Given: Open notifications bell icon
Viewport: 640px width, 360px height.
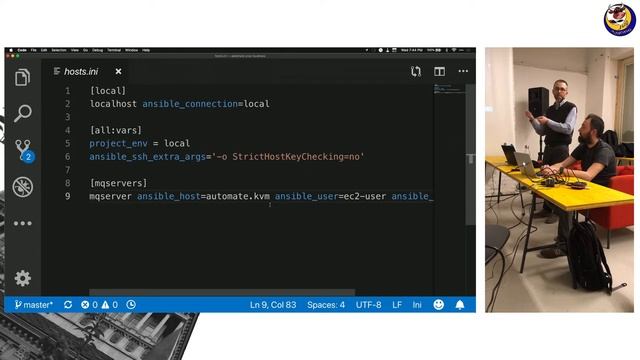Looking at the screenshot, I should (x=460, y=305).
